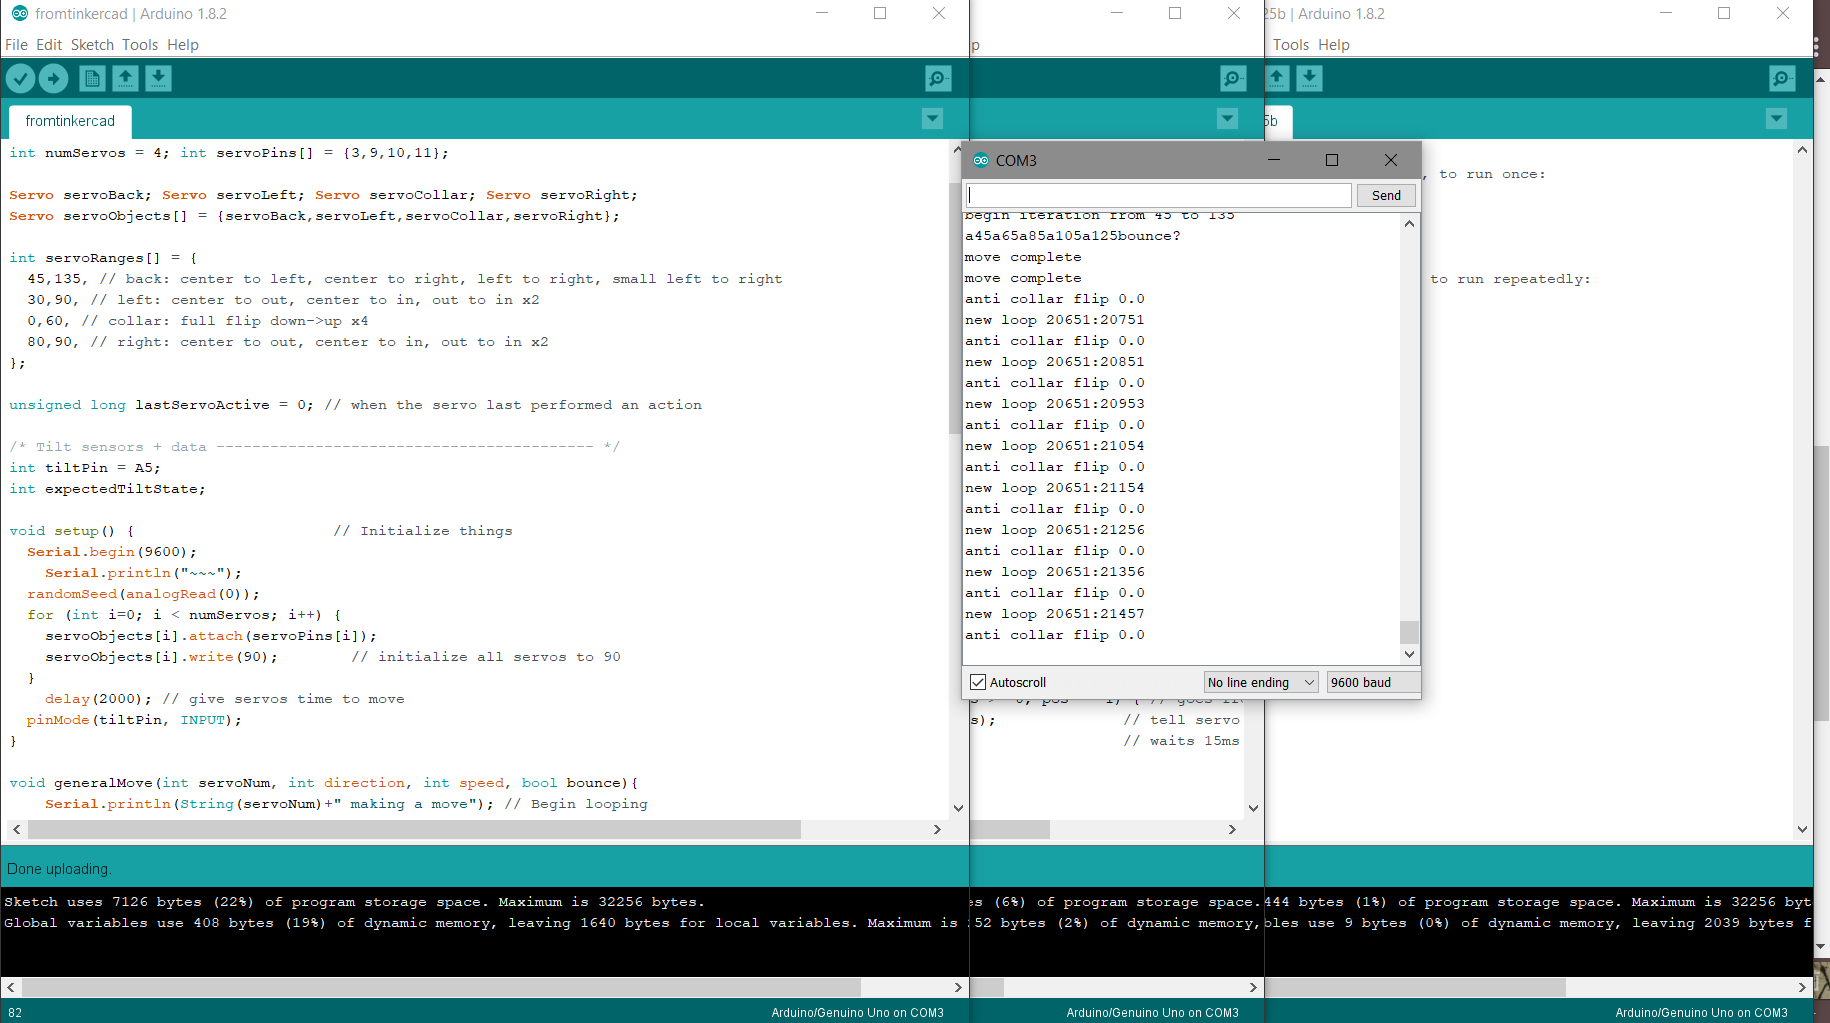The image size is (1830, 1023).
Task: Open the File menu in fromtinkercad
Action: 16,45
